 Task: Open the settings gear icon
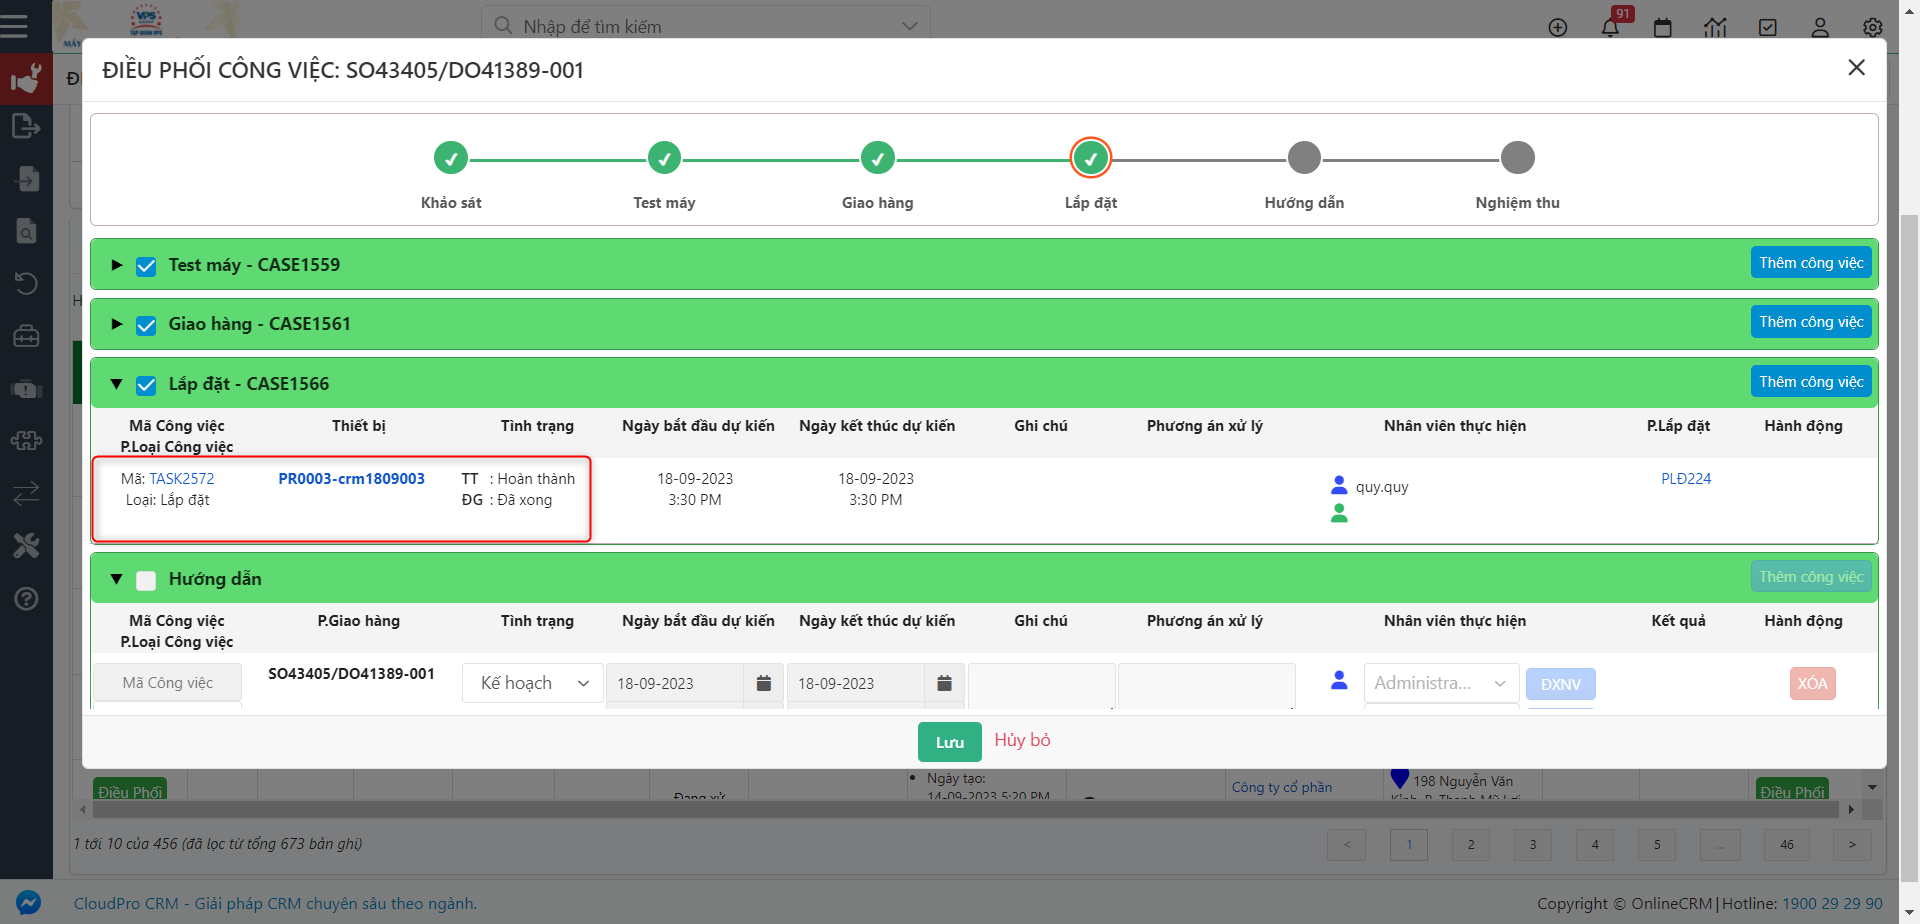click(1873, 28)
